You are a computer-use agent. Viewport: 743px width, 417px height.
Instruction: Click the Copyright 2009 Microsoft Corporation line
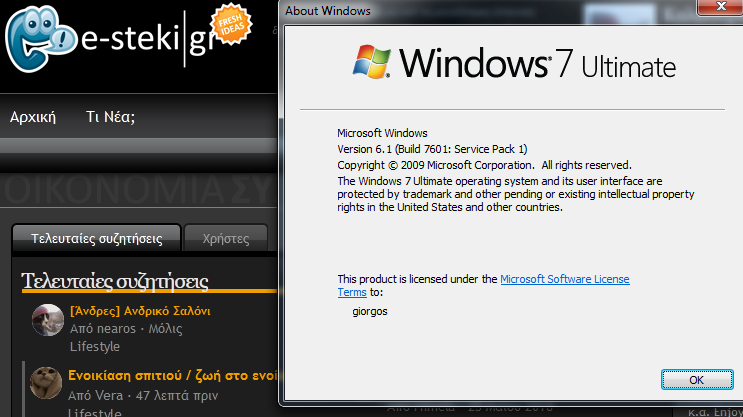[x=484, y=165]
